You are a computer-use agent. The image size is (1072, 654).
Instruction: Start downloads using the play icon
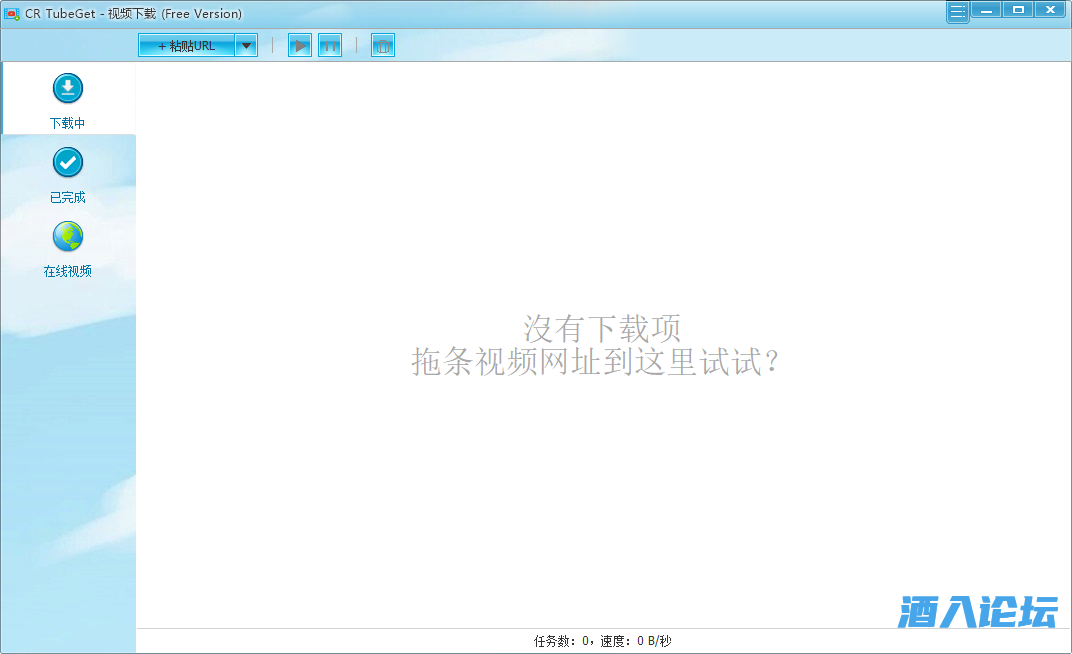[299, 44]
